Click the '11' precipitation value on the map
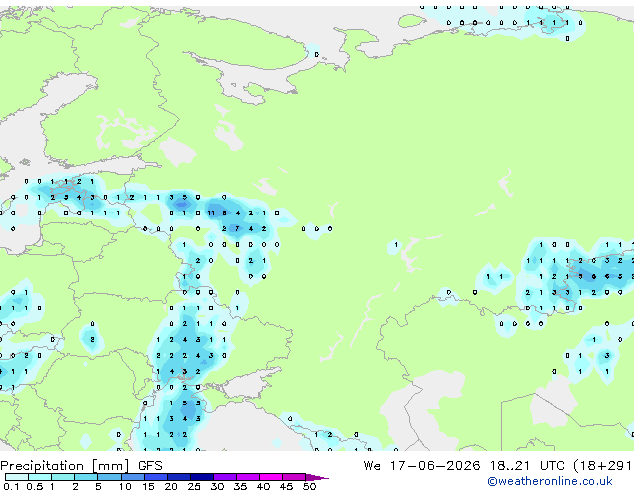The height and width of the screenshot is (490, 634). pyautogui.click(x=211, y=213)
